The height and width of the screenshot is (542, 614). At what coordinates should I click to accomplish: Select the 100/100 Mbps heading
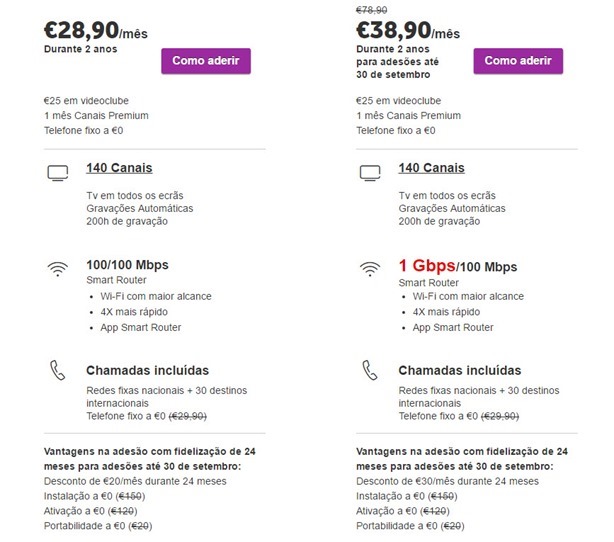[x=127, y=265]
